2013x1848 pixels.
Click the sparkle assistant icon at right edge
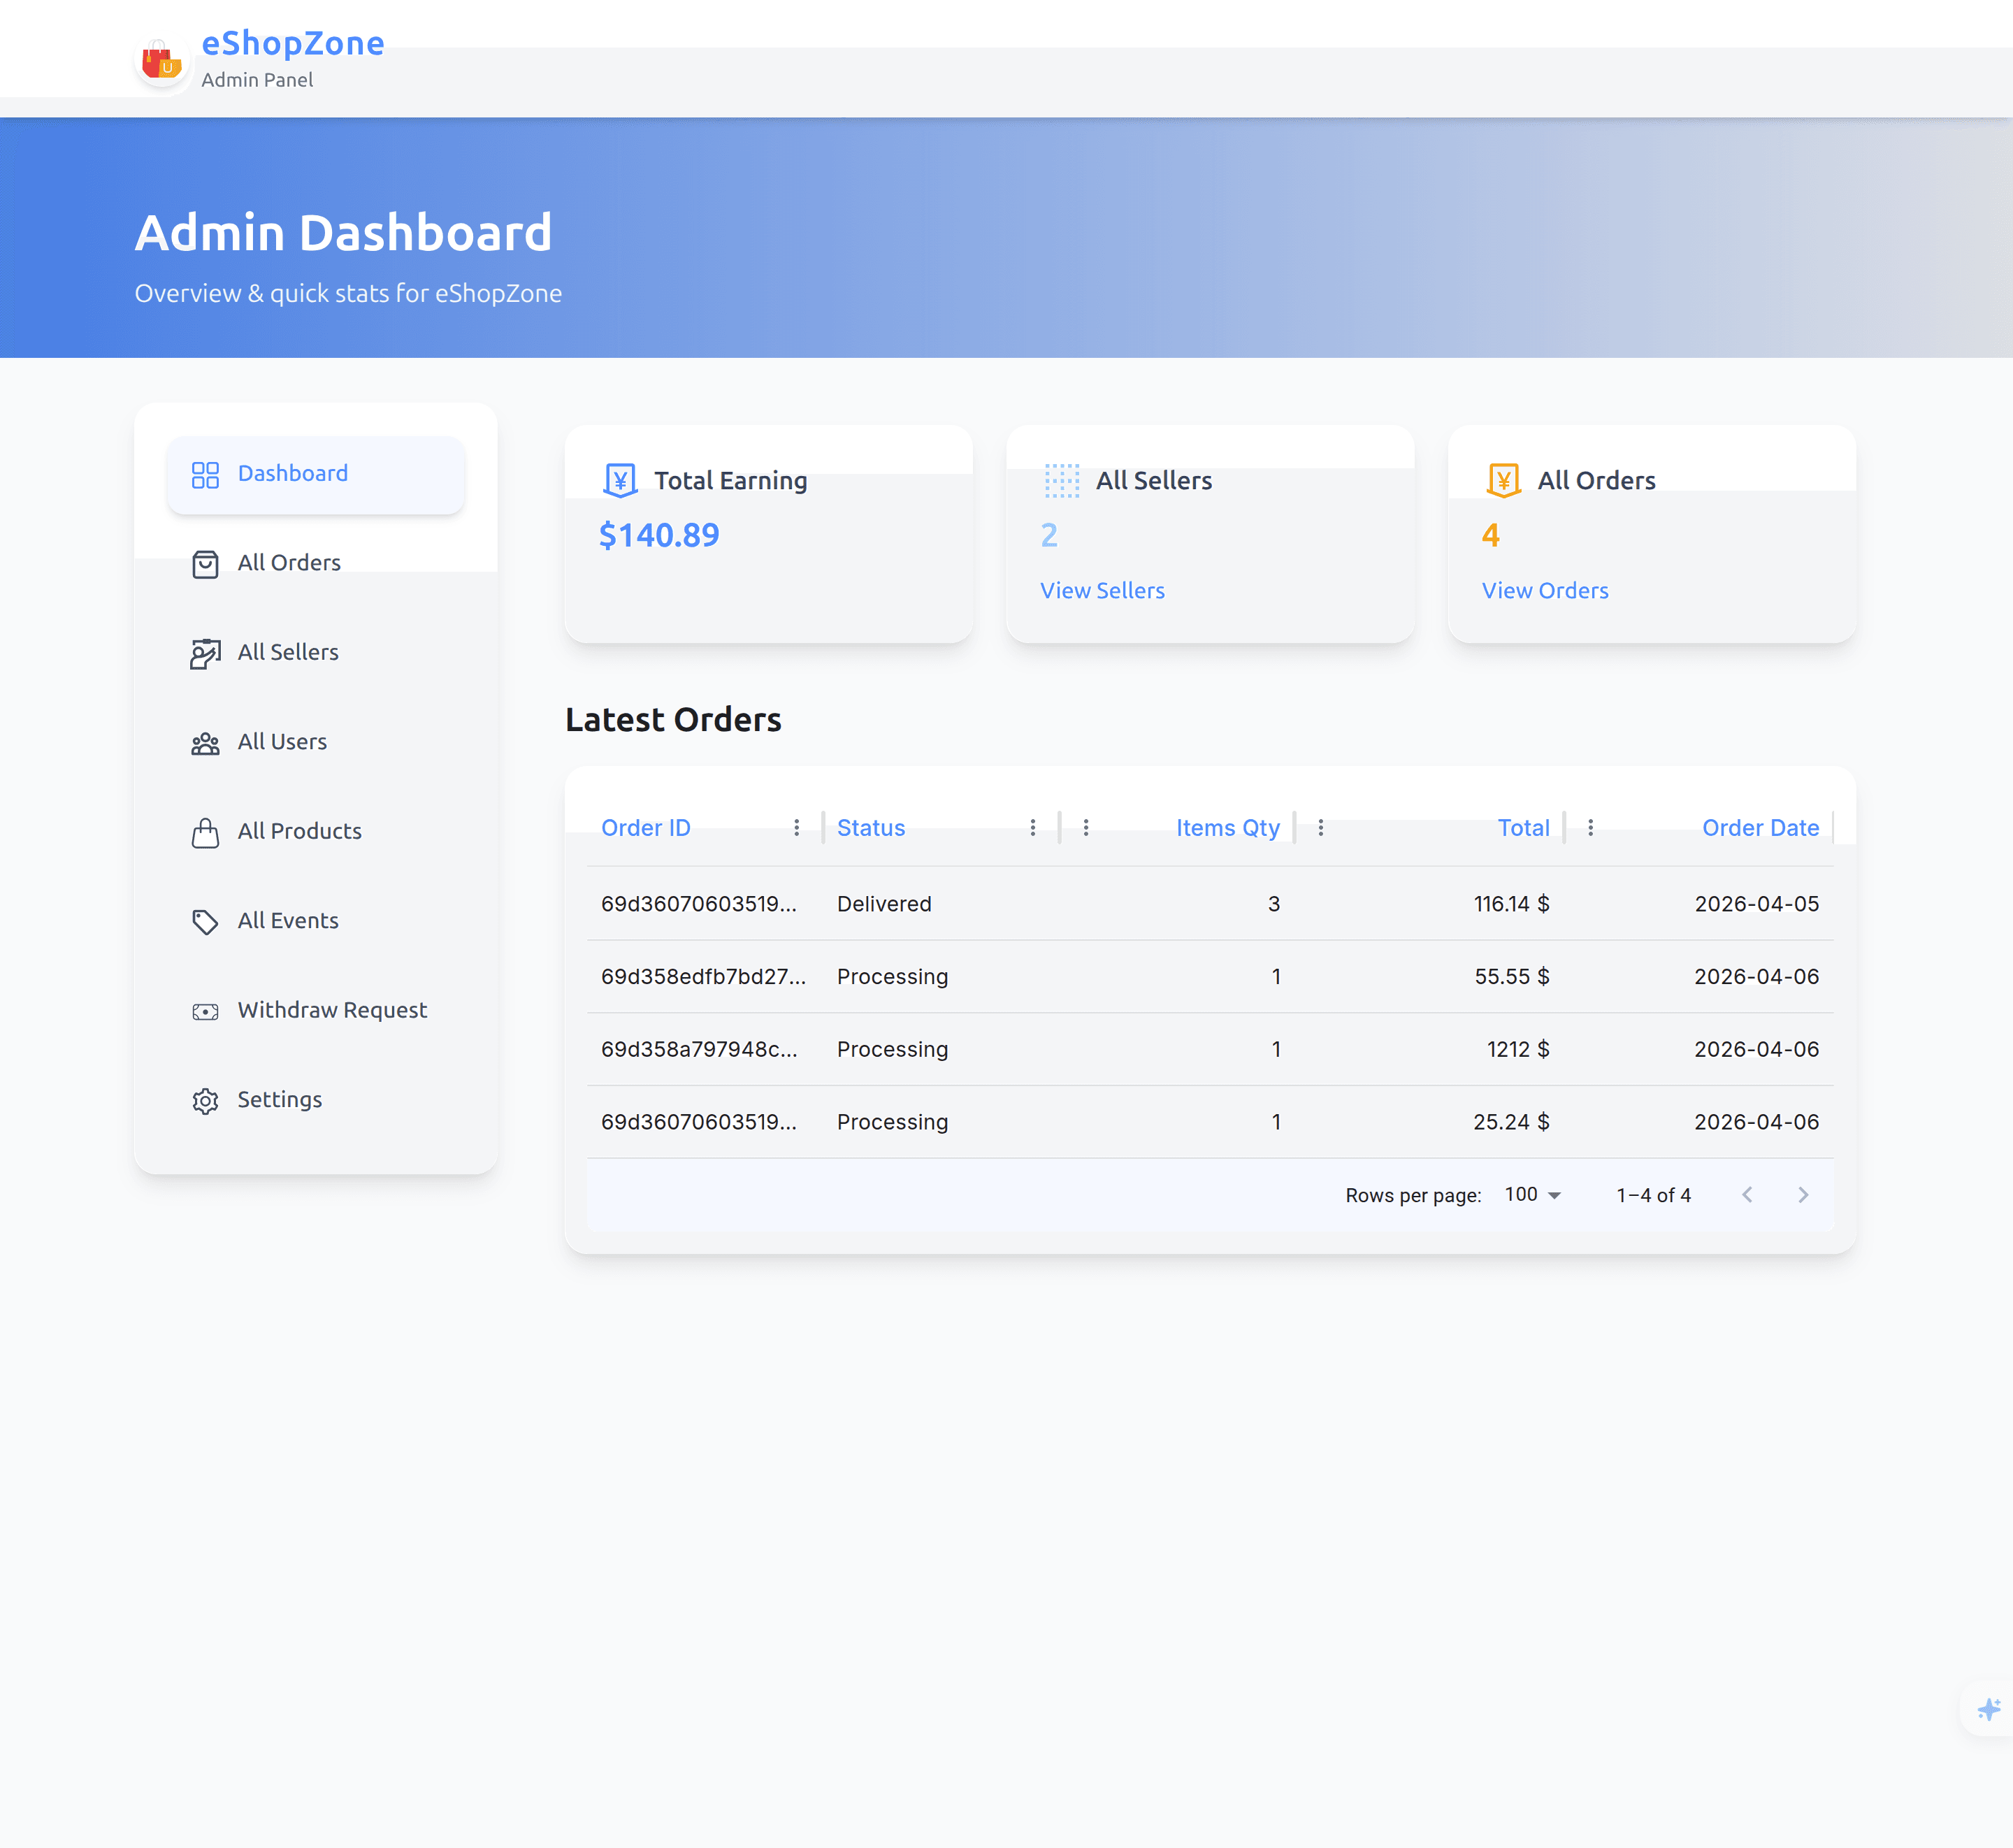[1988, 1709]
